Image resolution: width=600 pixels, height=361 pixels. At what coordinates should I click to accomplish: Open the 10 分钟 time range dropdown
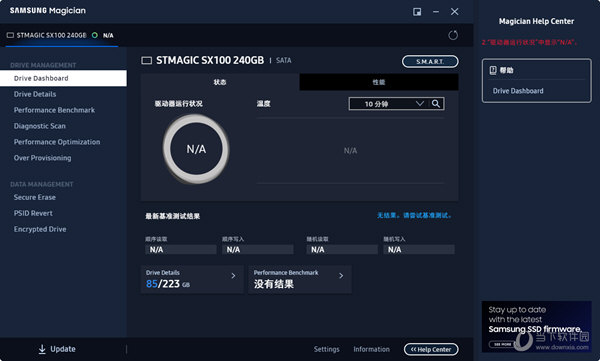click(389, 104)
